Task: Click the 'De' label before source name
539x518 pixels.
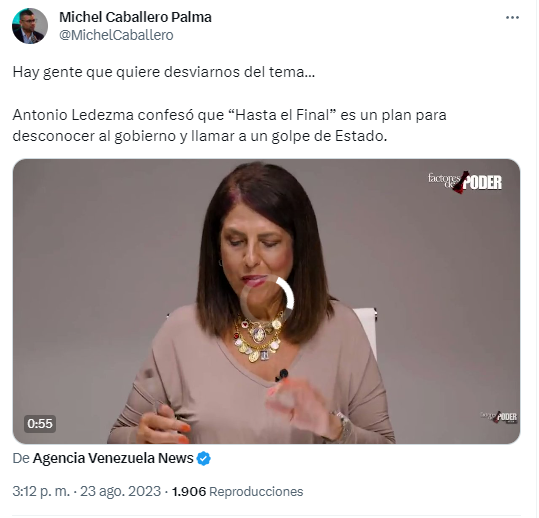Action: [21, 458]
